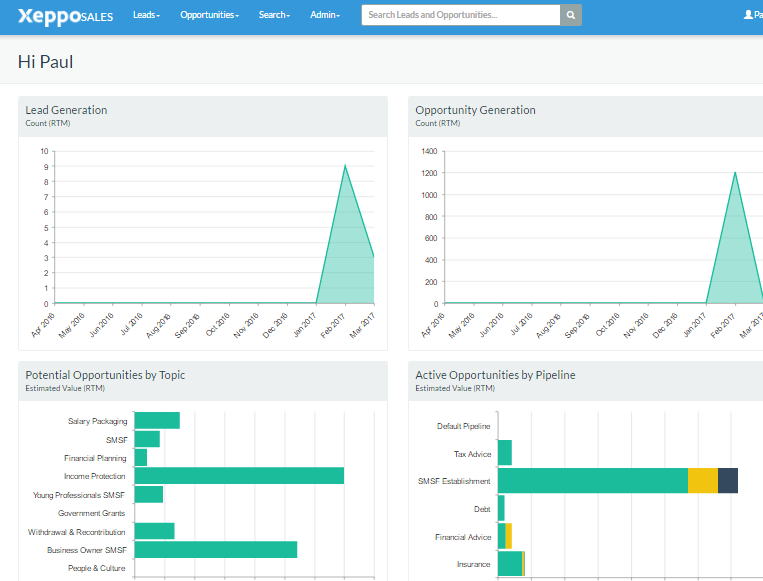Type in Search Leads and Opportunities field
This screenshot has width=763, height=581.
pos(460,15)
